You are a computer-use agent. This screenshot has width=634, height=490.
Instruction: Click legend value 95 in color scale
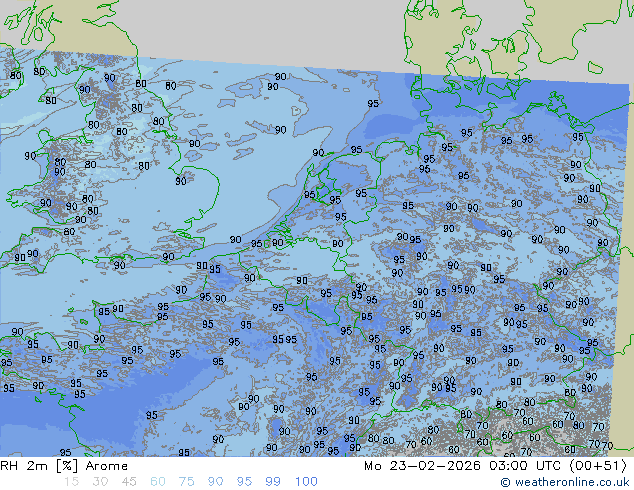(244, 482)
